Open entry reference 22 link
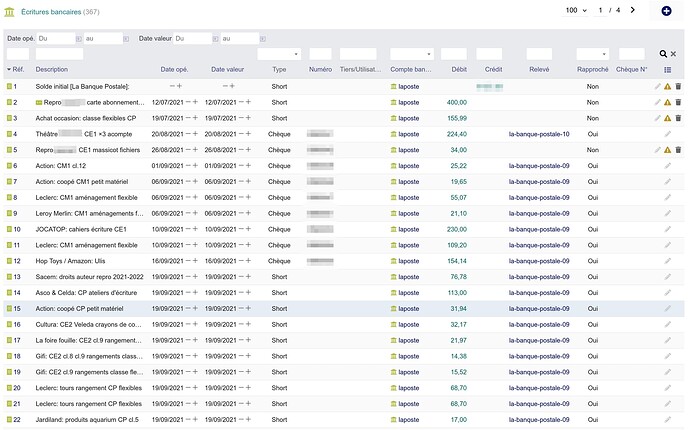The image size is (690, 430). (17, 419)
